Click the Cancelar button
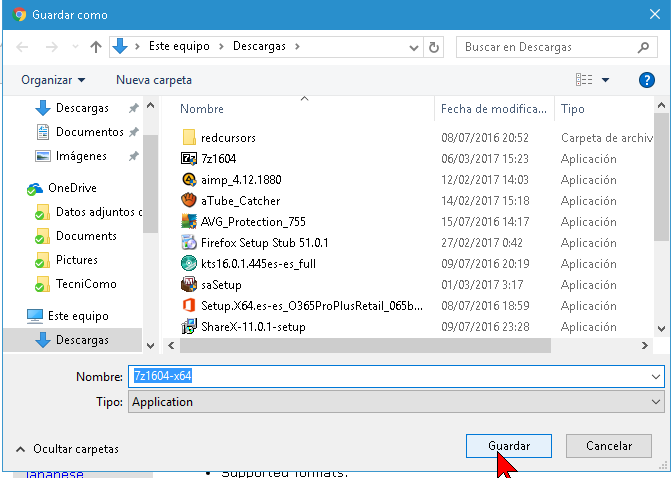671x478 pixels. pos(609,446)
